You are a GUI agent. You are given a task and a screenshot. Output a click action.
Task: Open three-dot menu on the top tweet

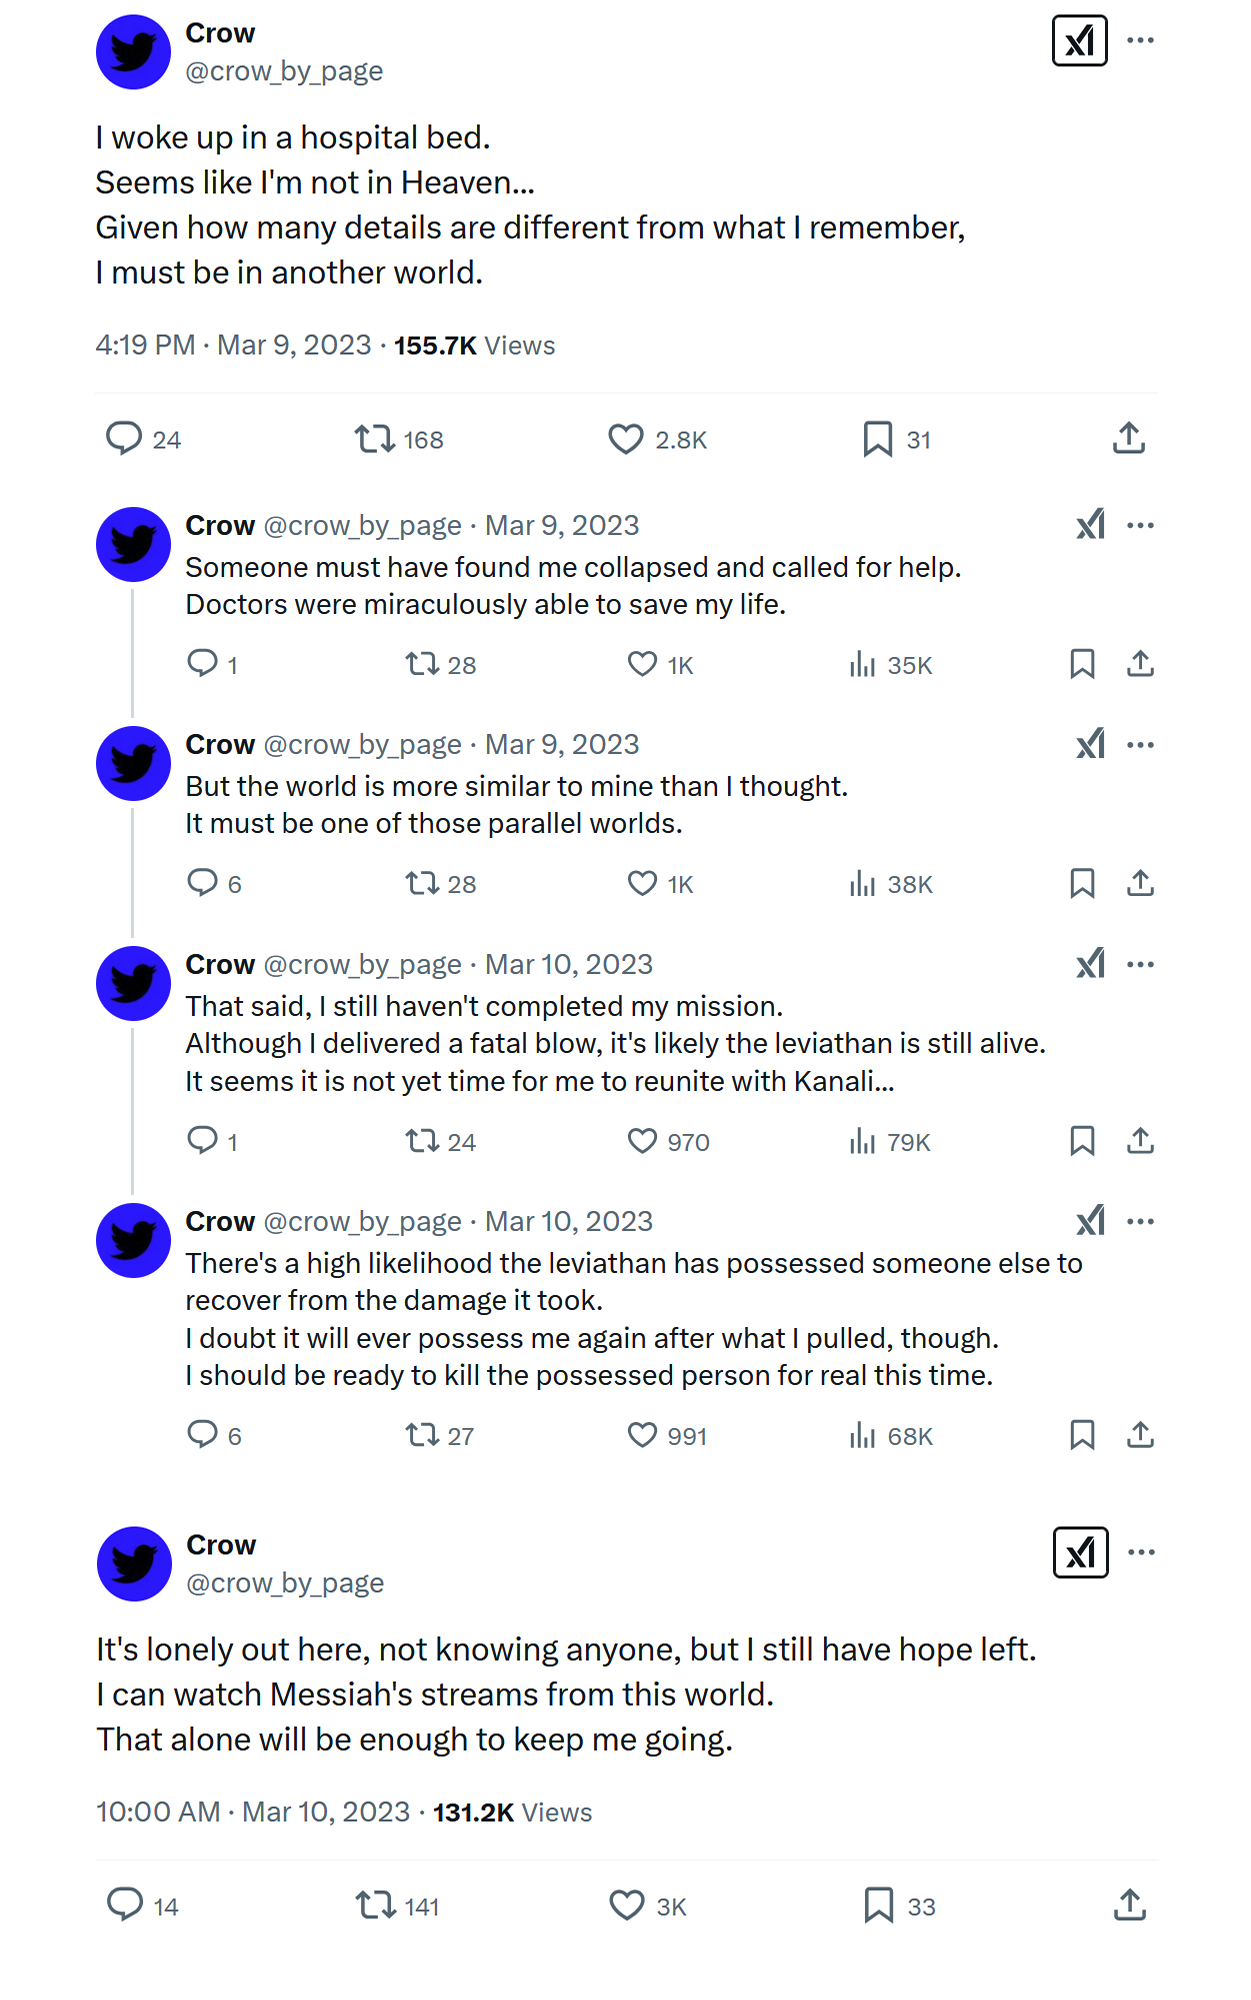pos(1140,41)
